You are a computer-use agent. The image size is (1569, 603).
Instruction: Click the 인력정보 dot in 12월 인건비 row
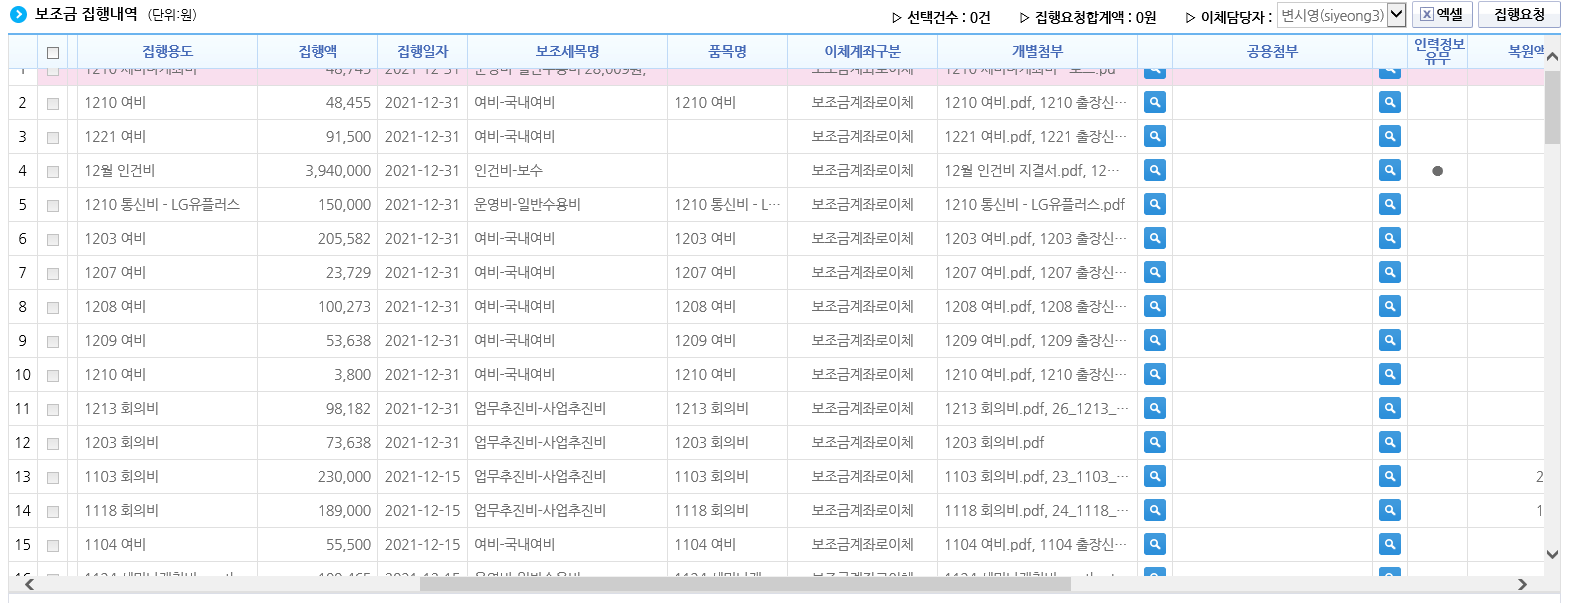point(1437,171)
